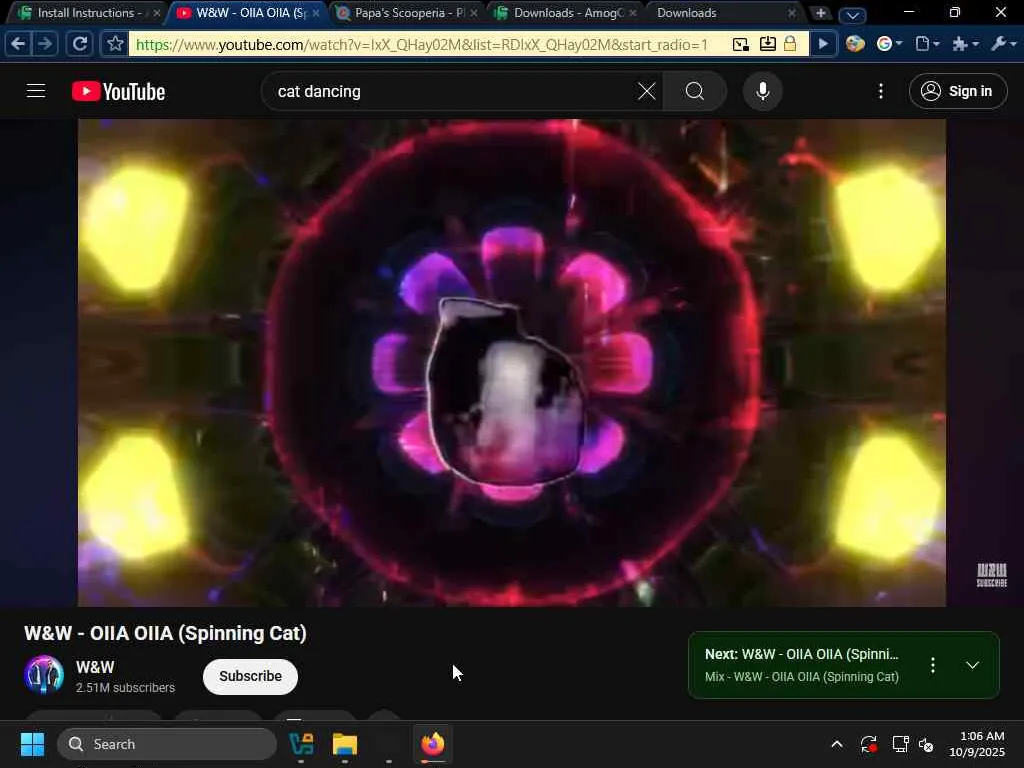Open the clock showing 1:06 AM
The image size is (1024, 768).
tap(977, 744)
